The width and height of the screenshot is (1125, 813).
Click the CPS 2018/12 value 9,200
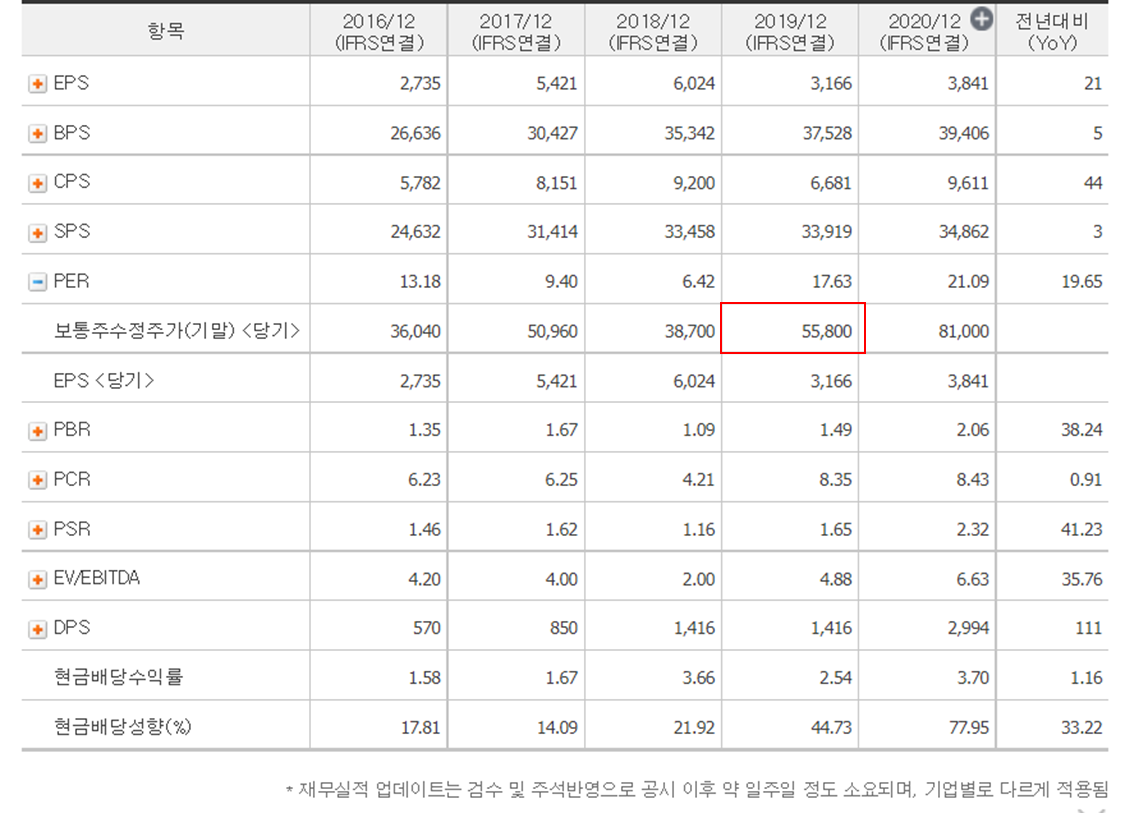coord(694,183)
